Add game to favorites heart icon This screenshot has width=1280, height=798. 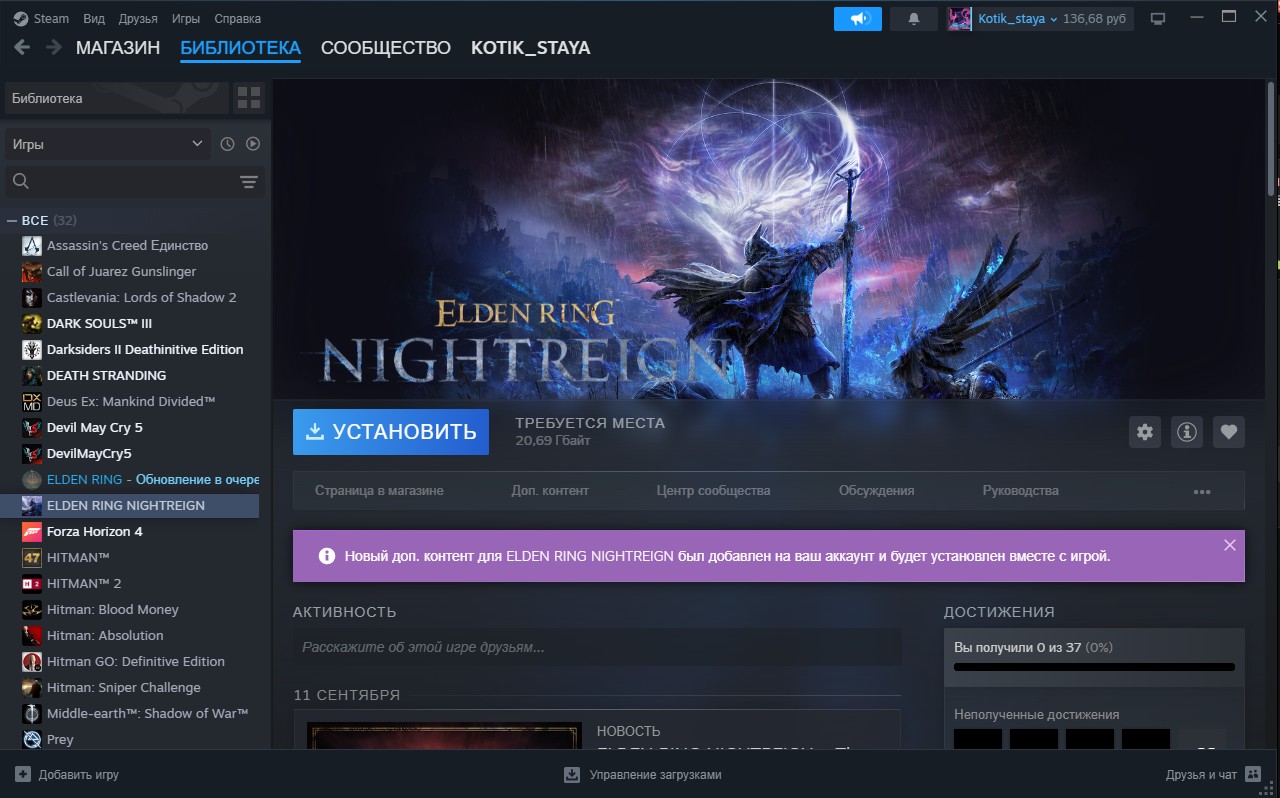(x=1229, y=432)
